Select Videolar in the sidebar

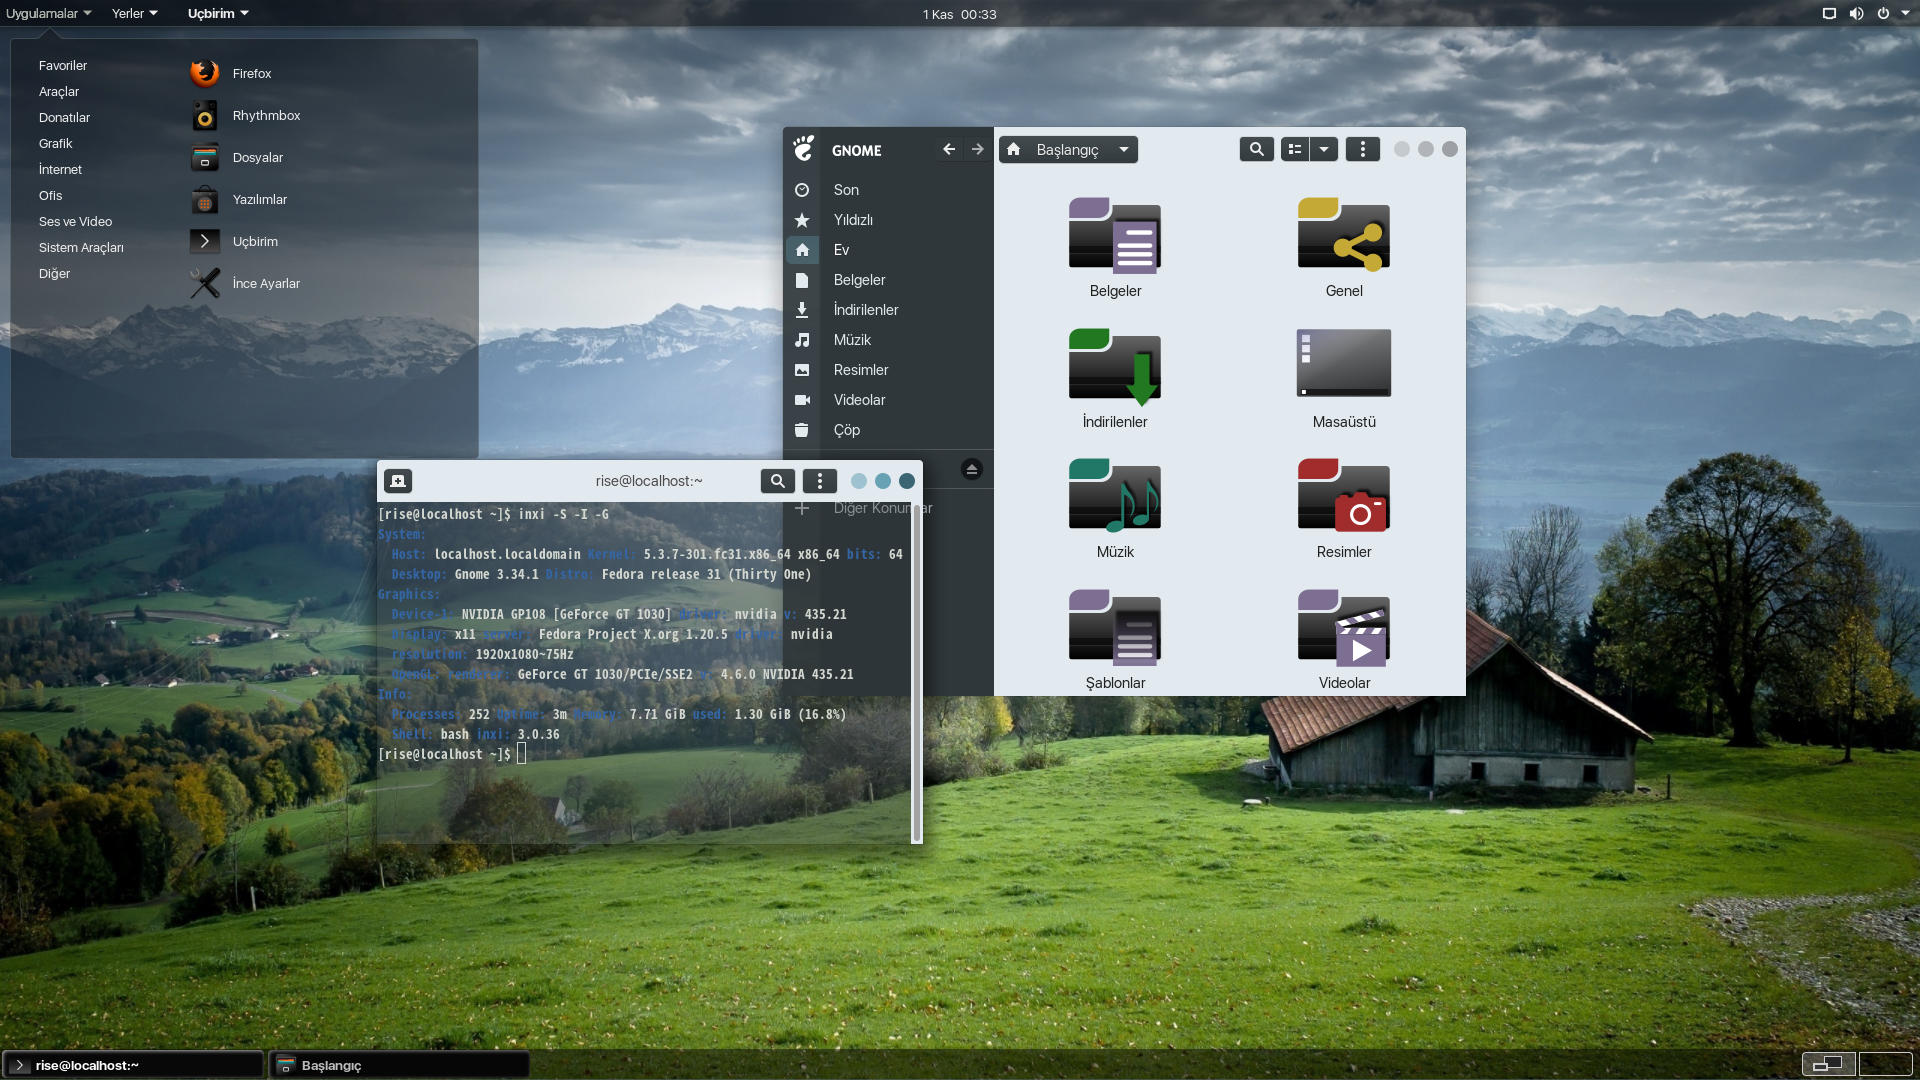pos(888,400)
